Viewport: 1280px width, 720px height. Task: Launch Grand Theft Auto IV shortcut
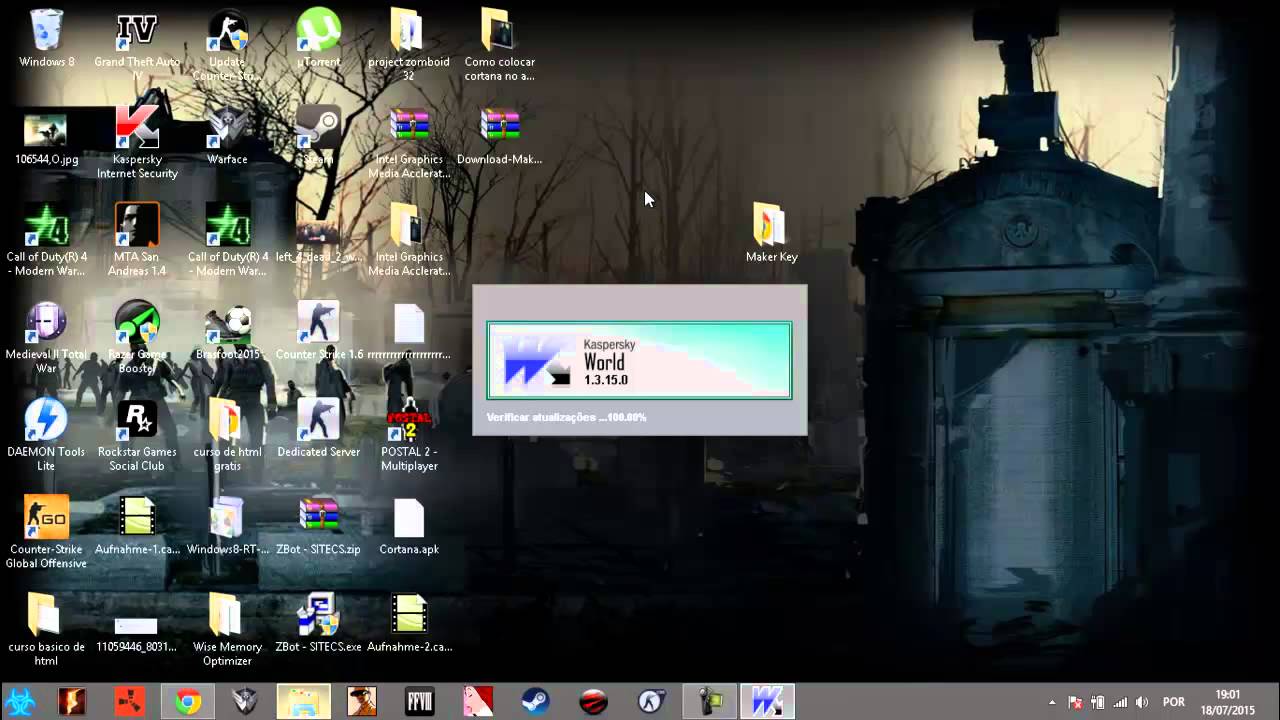pos(137,30)
